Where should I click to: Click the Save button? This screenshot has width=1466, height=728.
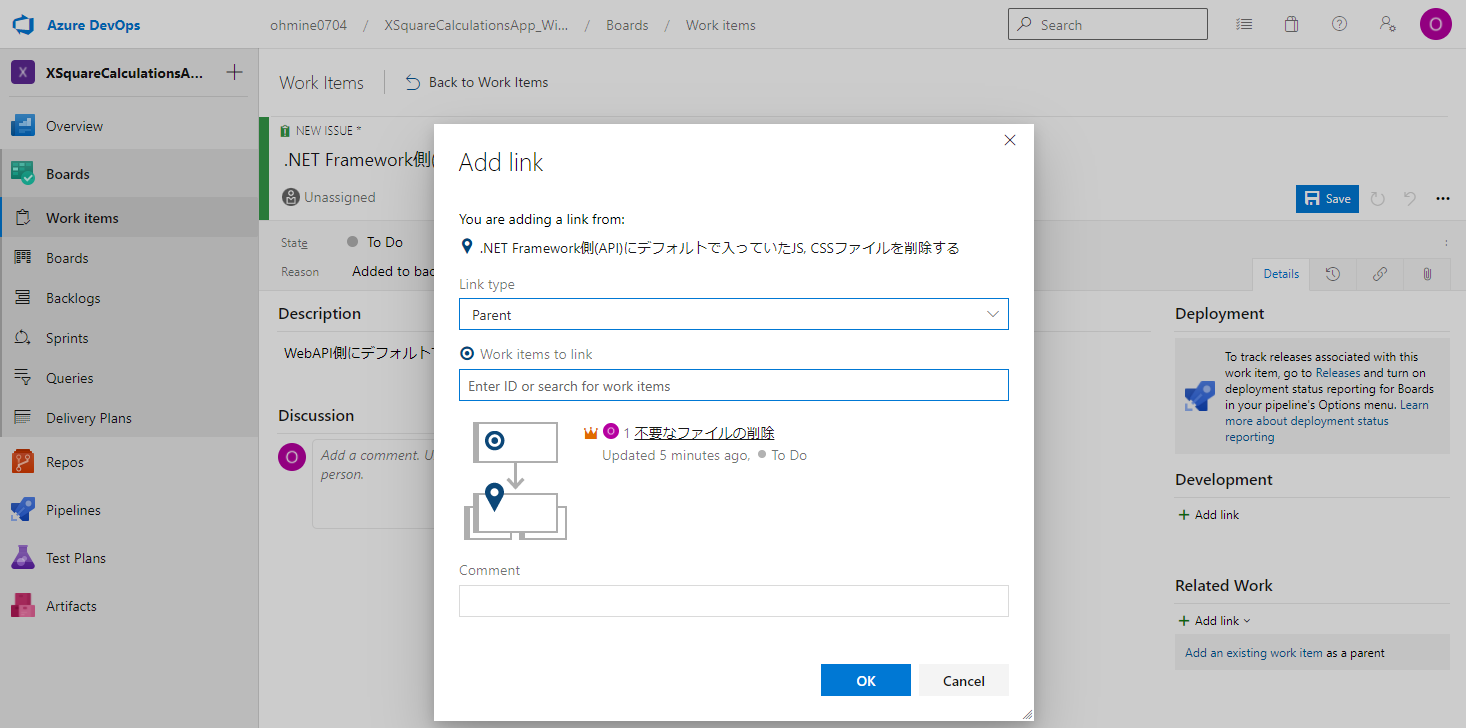(1327, 198)
